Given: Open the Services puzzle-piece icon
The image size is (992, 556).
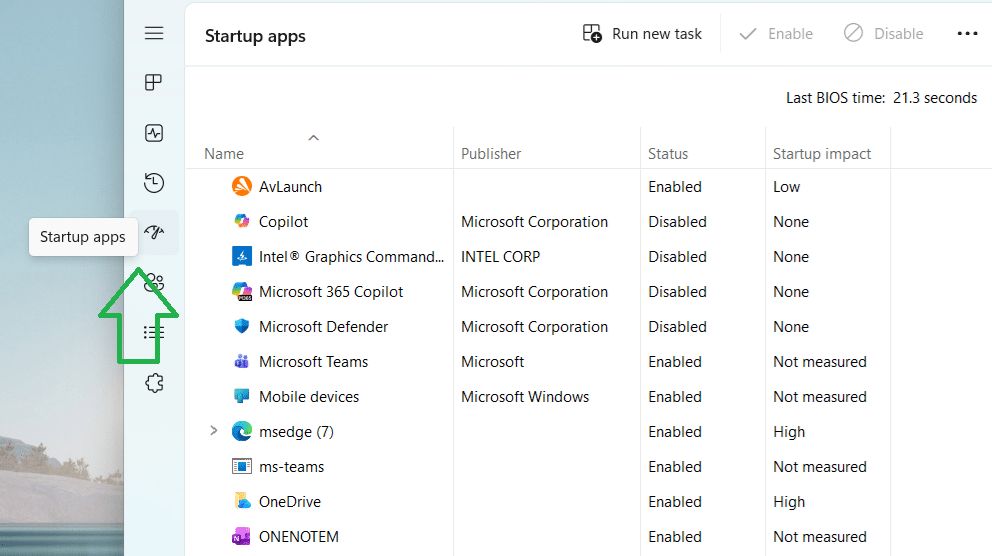Looking at the screenshot, I should click(154, 383).
